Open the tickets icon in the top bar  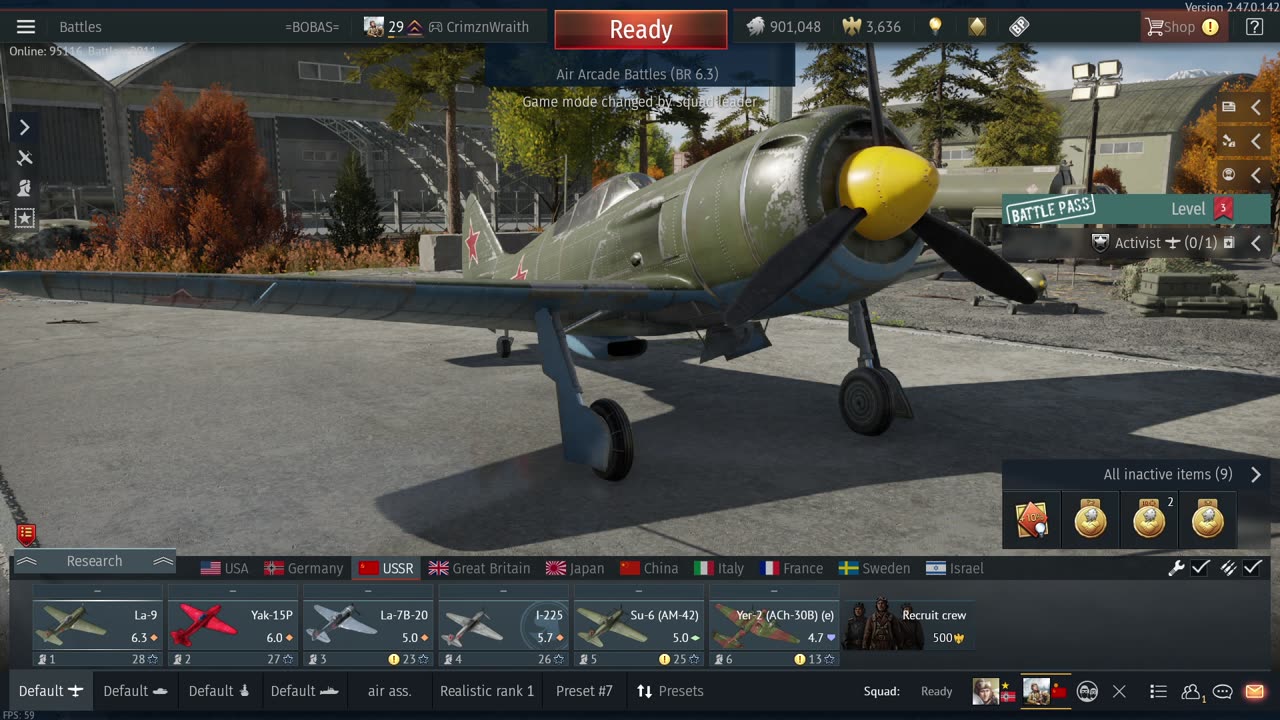point(1019,27)
